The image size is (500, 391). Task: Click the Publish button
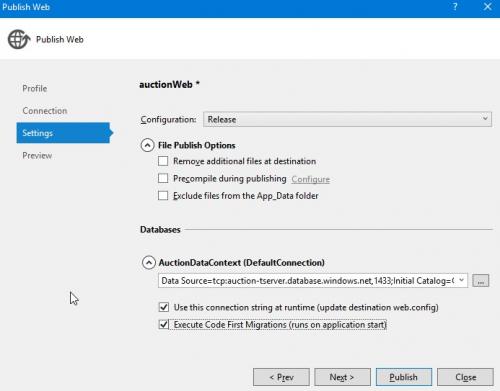coord(404,377)
